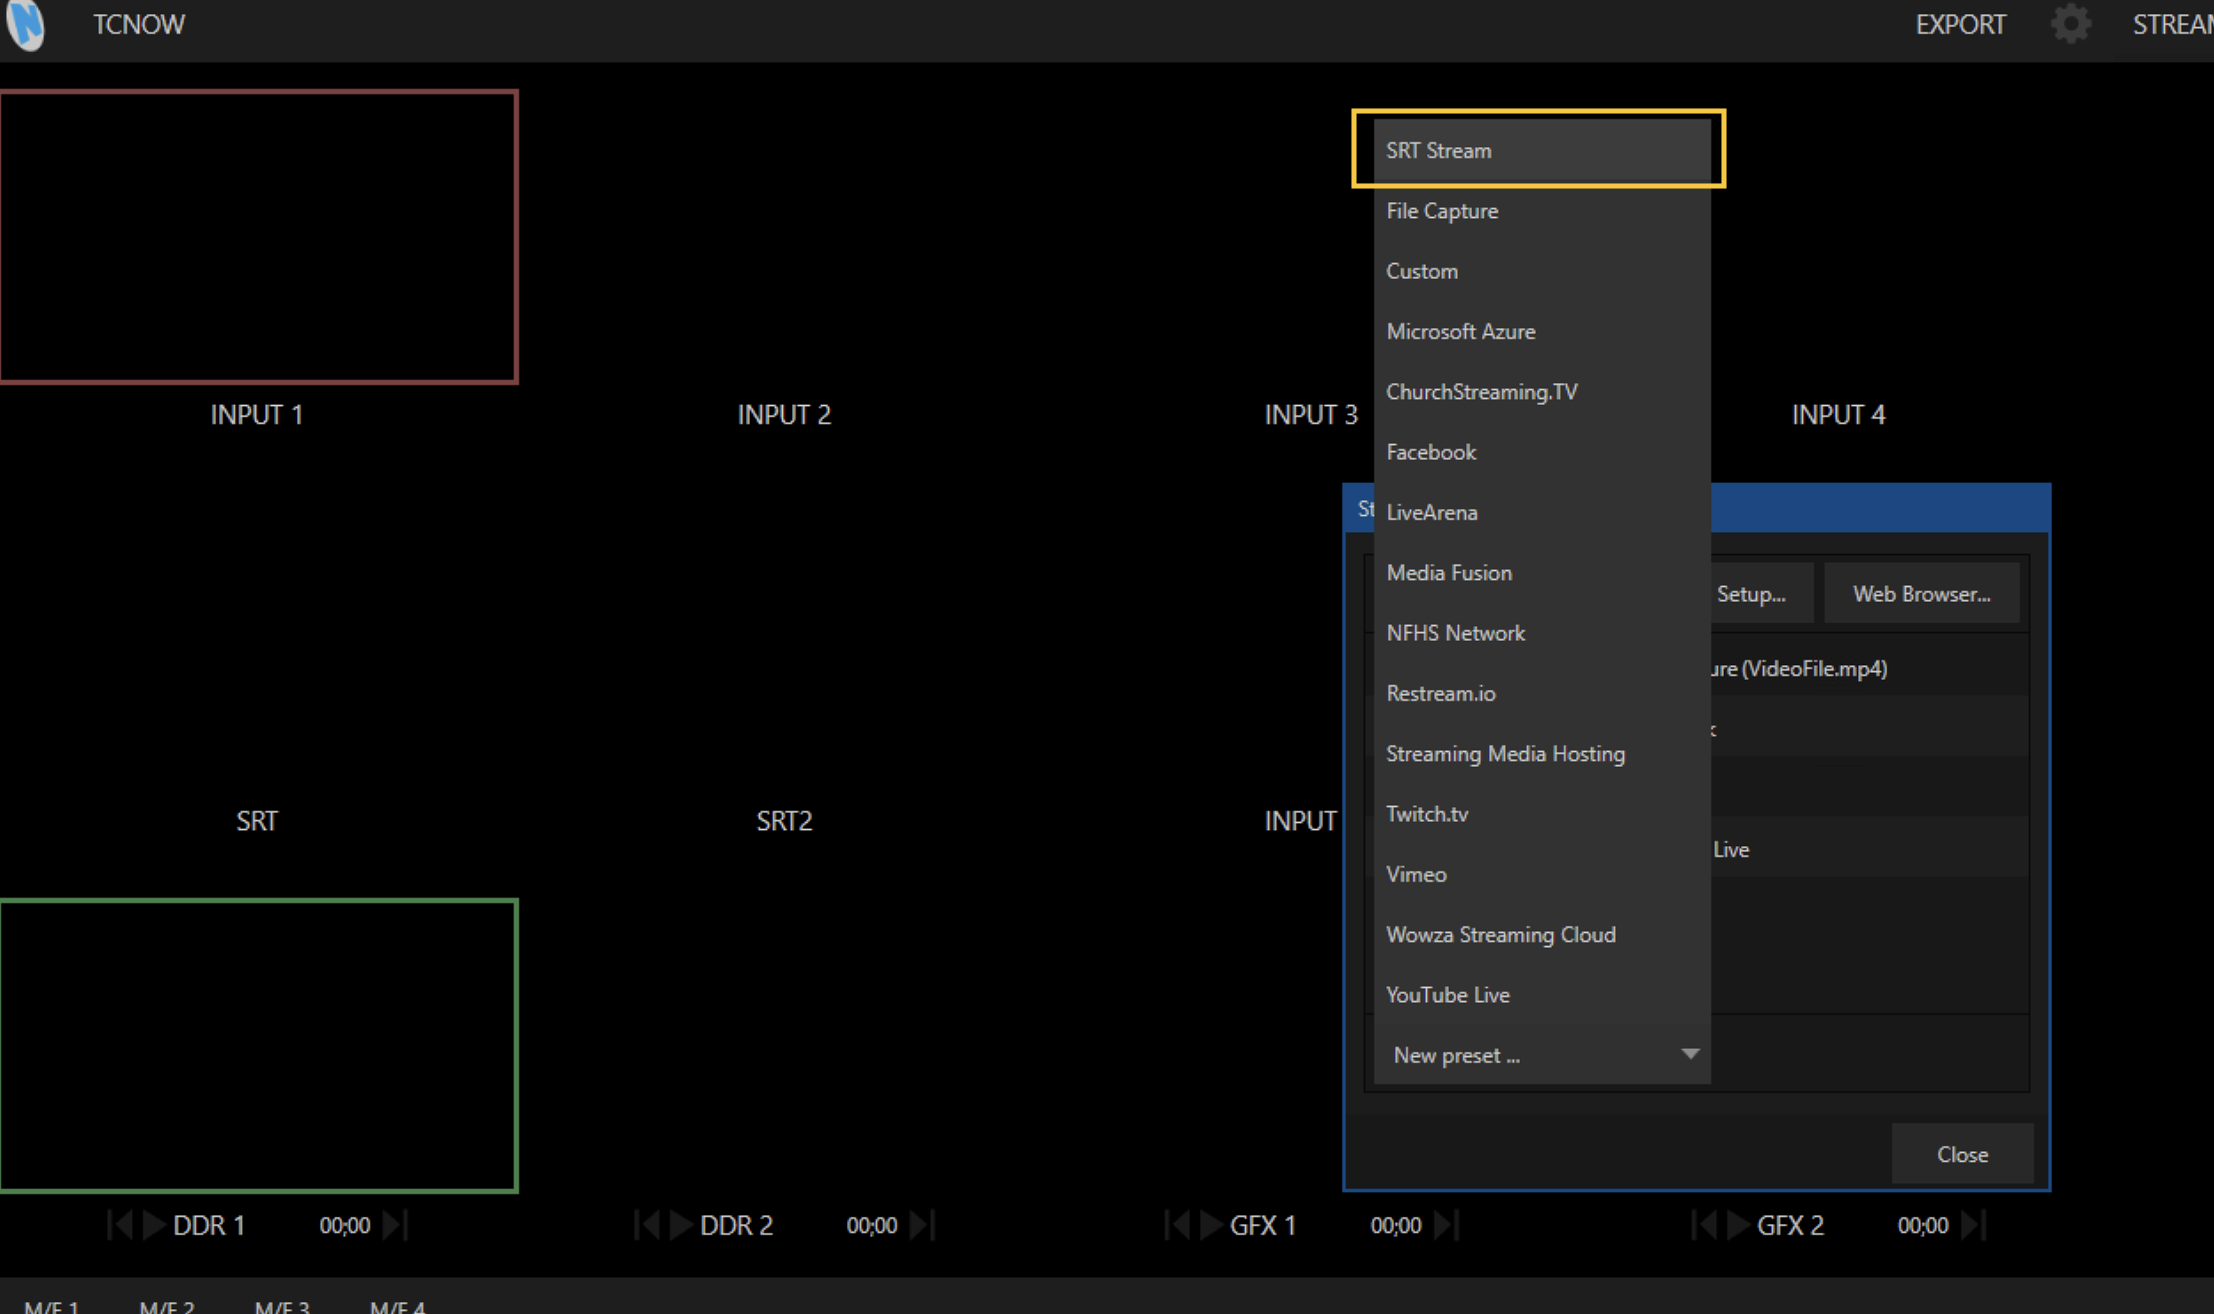Choose LiveArena preset
The image size is (2214, 1314).
[x=1542, y=512]
